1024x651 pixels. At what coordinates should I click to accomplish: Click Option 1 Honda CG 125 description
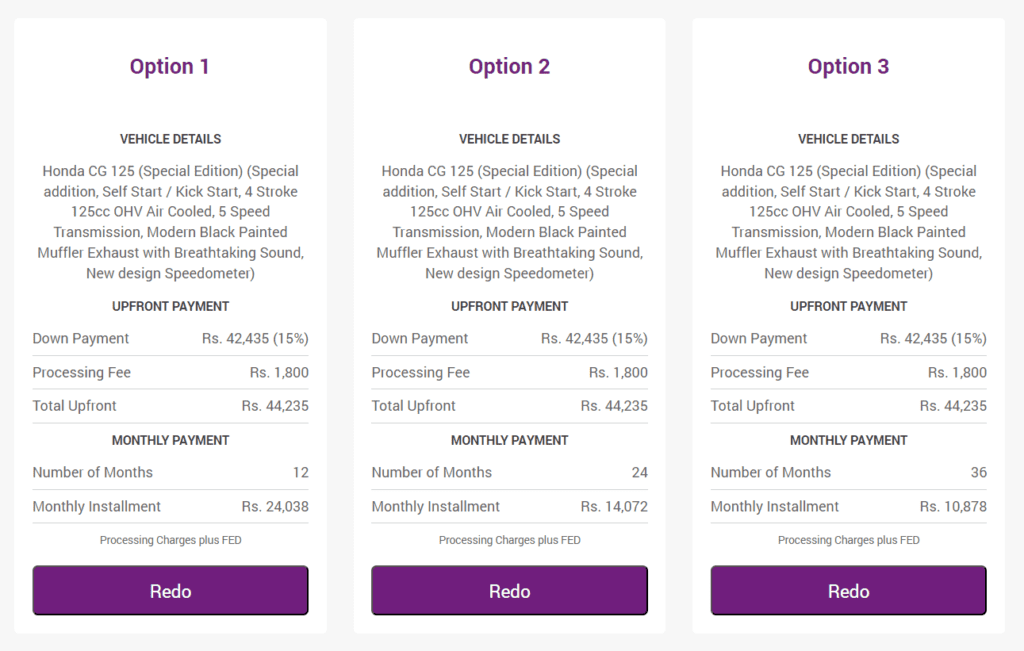click(170, 222)
